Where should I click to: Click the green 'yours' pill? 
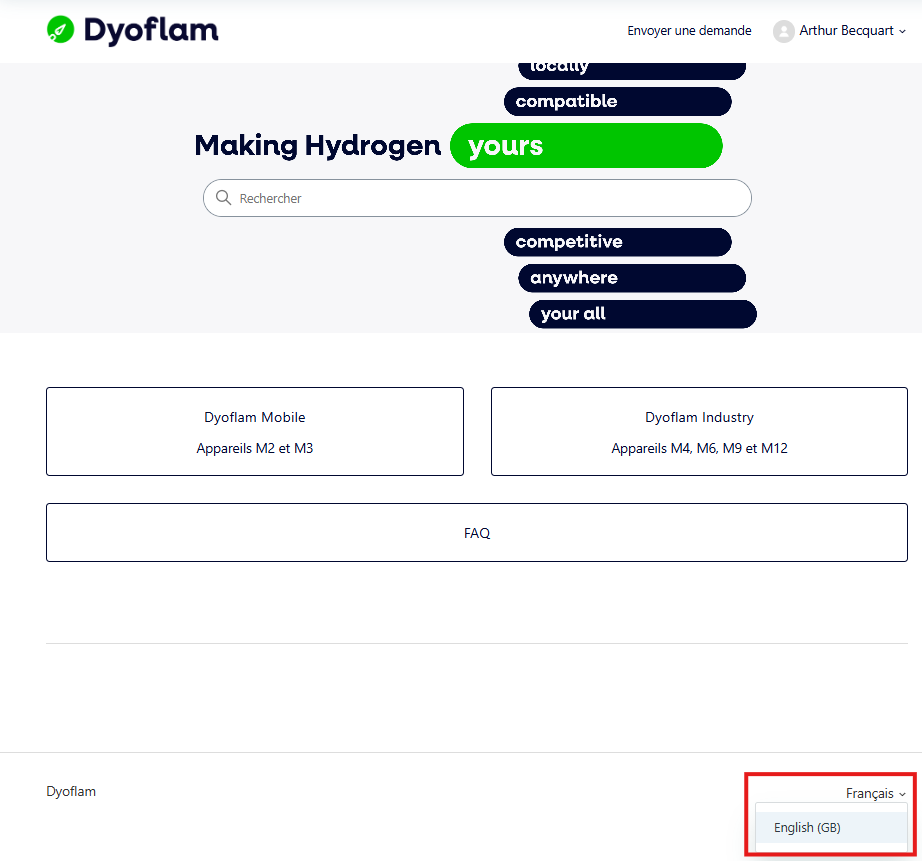tap(586, 145)
